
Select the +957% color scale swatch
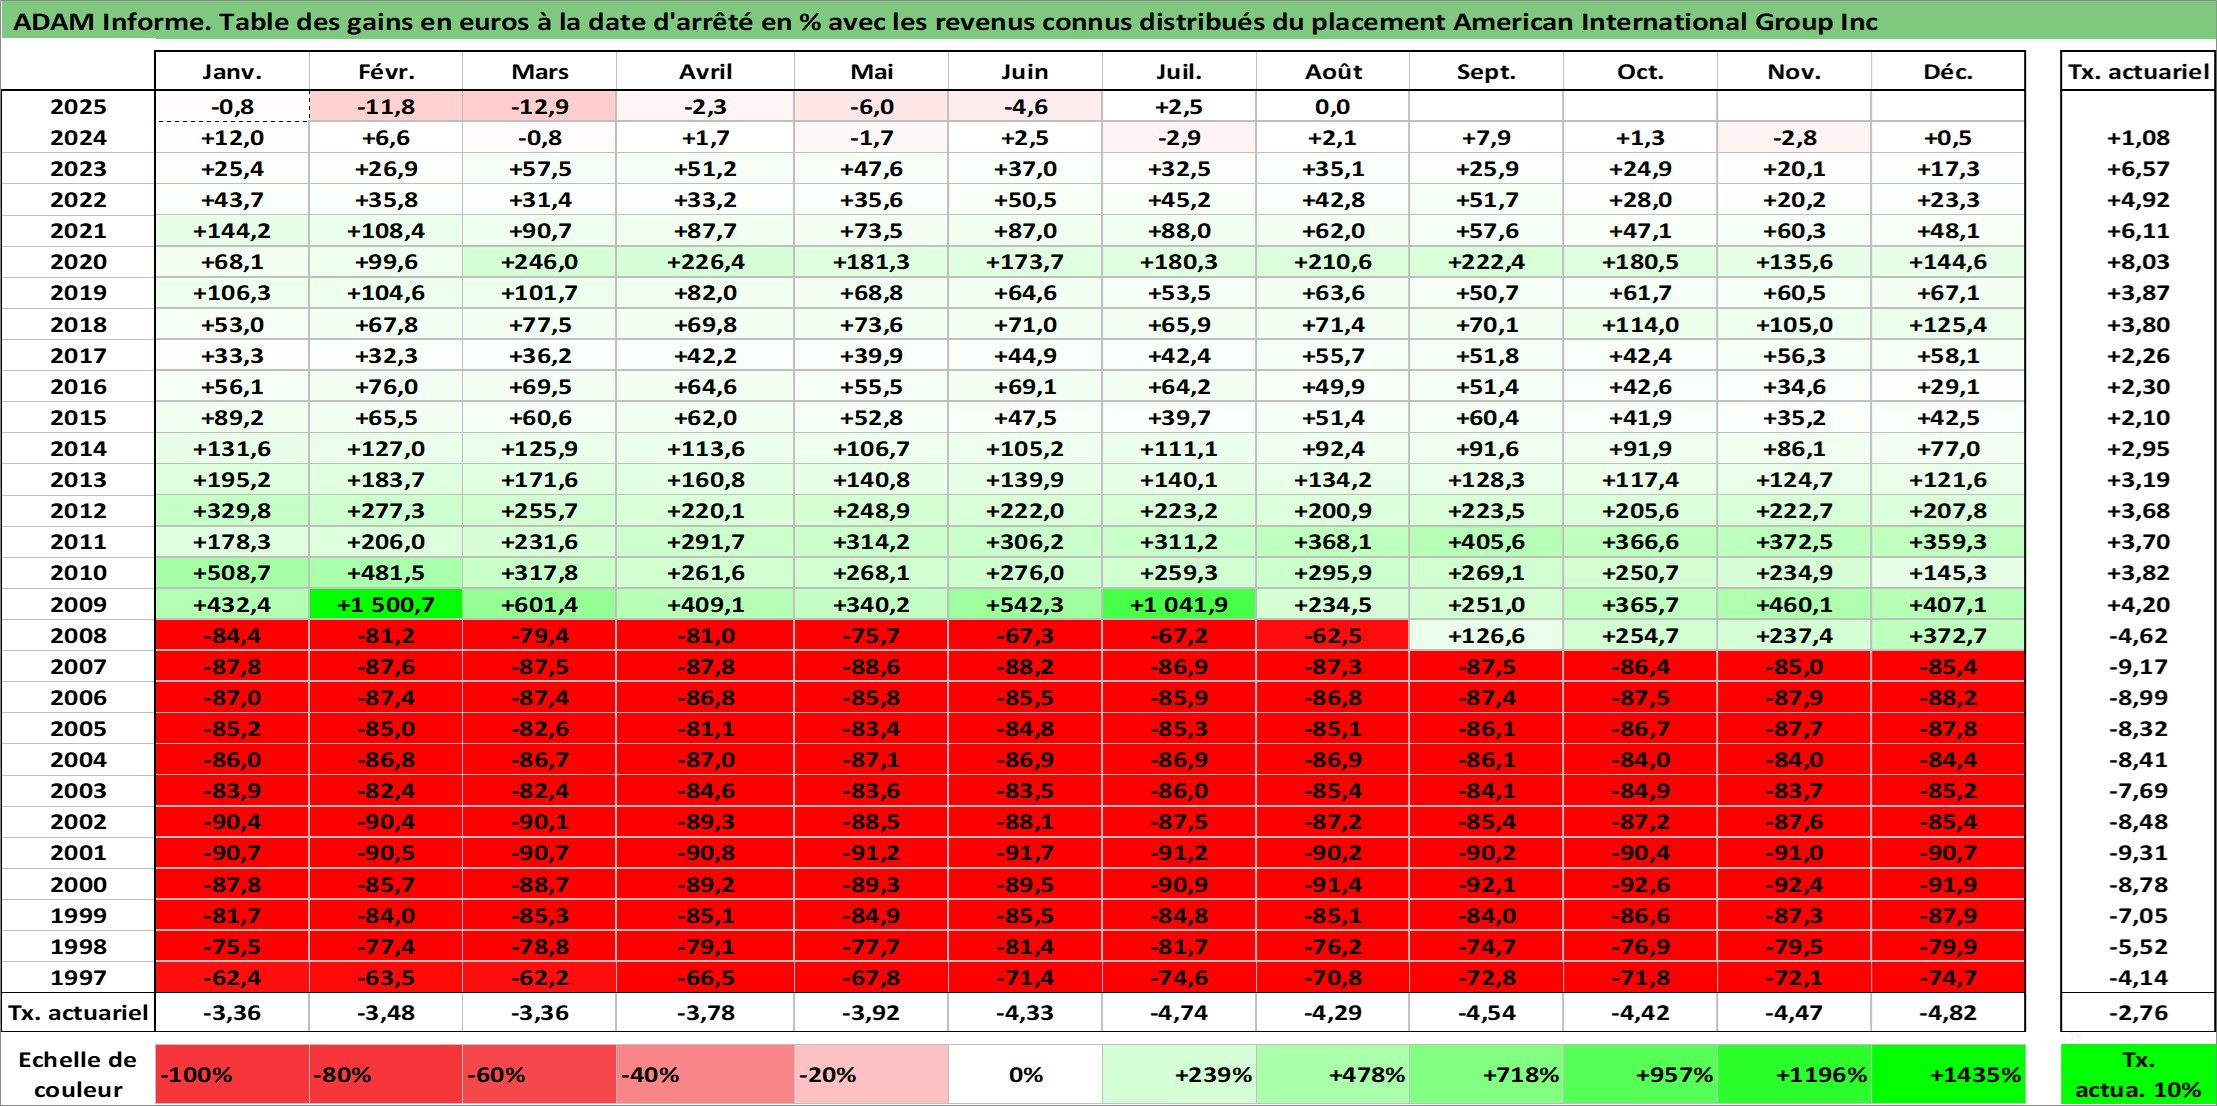[1641, 1075]
